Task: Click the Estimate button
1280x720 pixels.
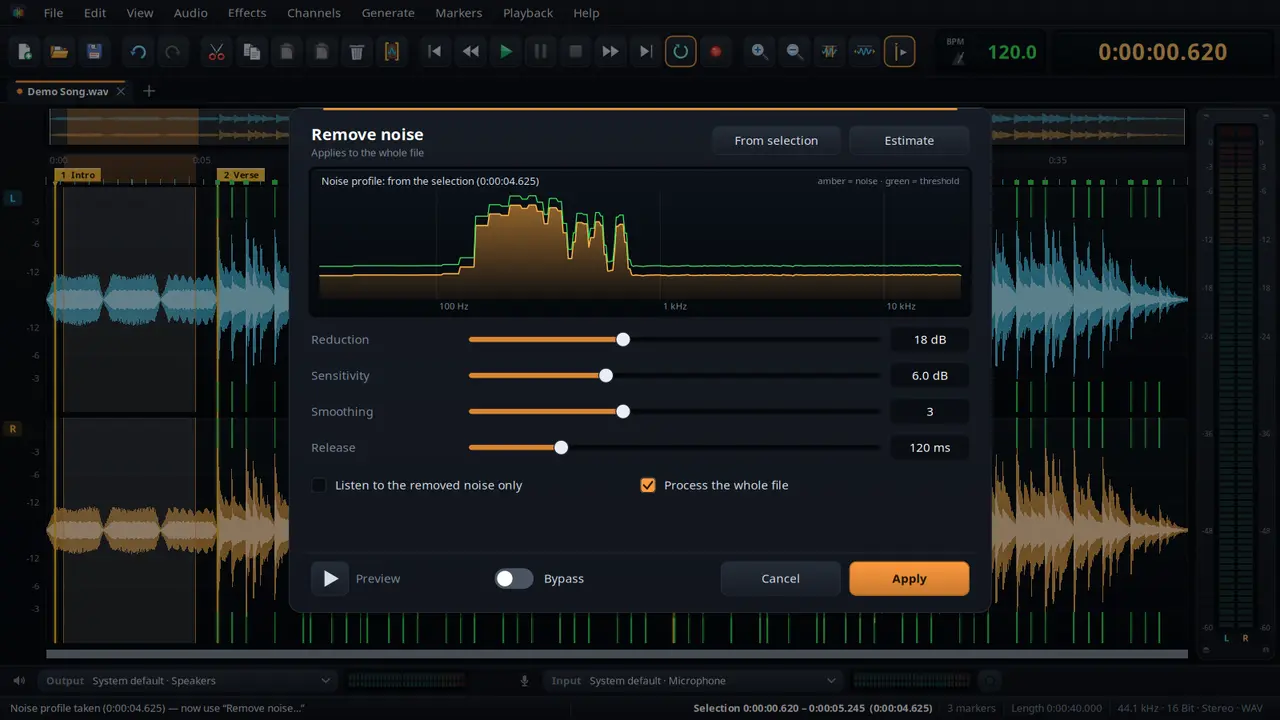Action: 909,141
